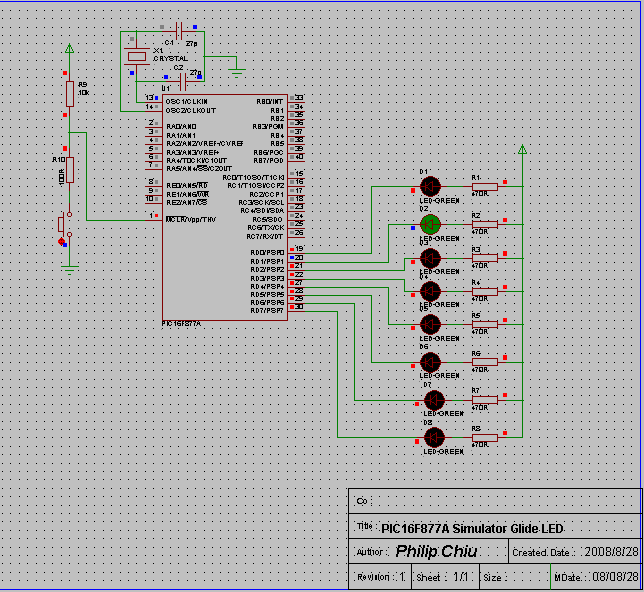Select power terminal above R9
The width and height of the screenshot is (644, 592).
[x=69, y=48]
